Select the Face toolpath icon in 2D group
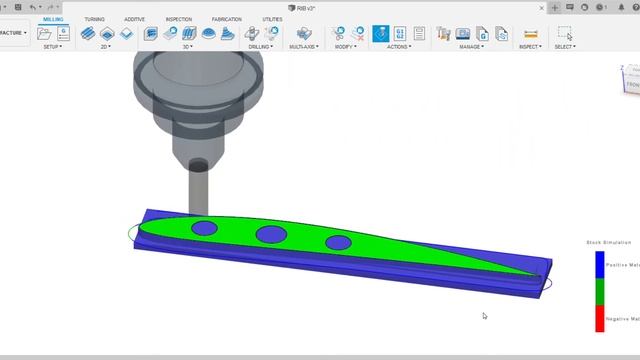This screenshot has height=360, width=640. click(x=127, y=33)
